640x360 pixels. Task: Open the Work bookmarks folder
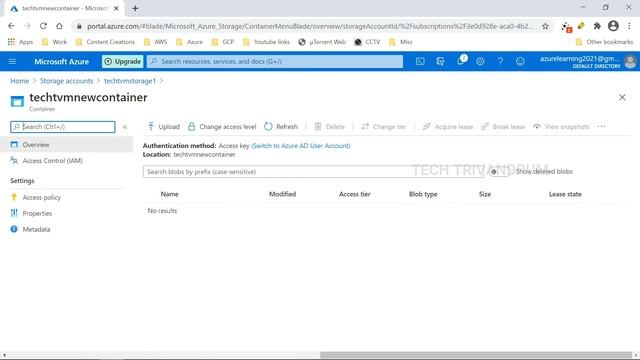pyautogui.click(x=54, y=42)
